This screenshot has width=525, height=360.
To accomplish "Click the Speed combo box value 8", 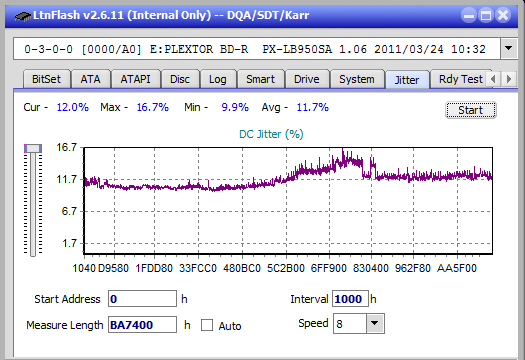I will coord(350,323).
